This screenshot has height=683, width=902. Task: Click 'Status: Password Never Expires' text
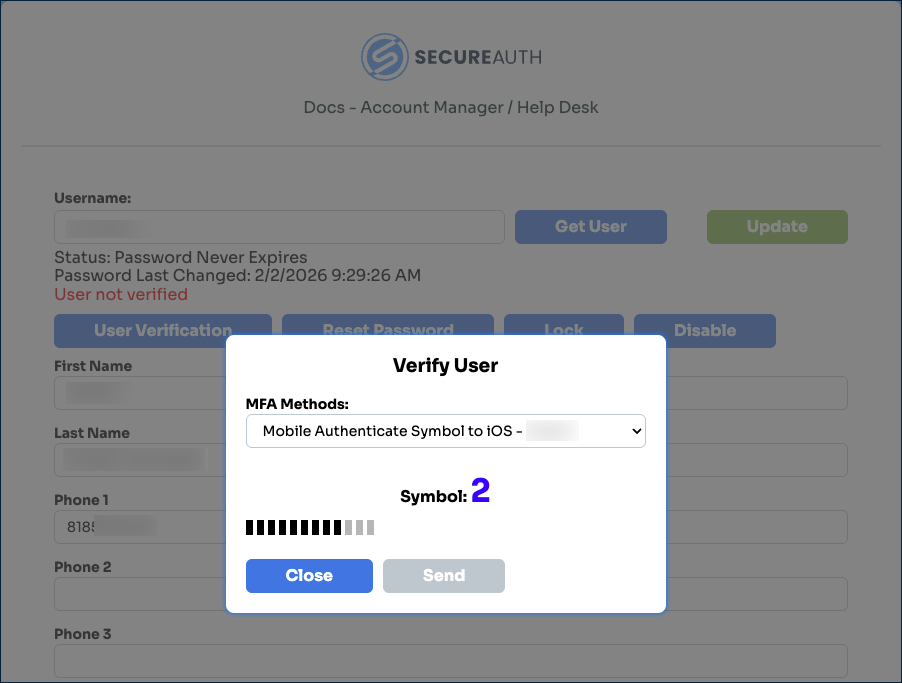tap(181, 257)
